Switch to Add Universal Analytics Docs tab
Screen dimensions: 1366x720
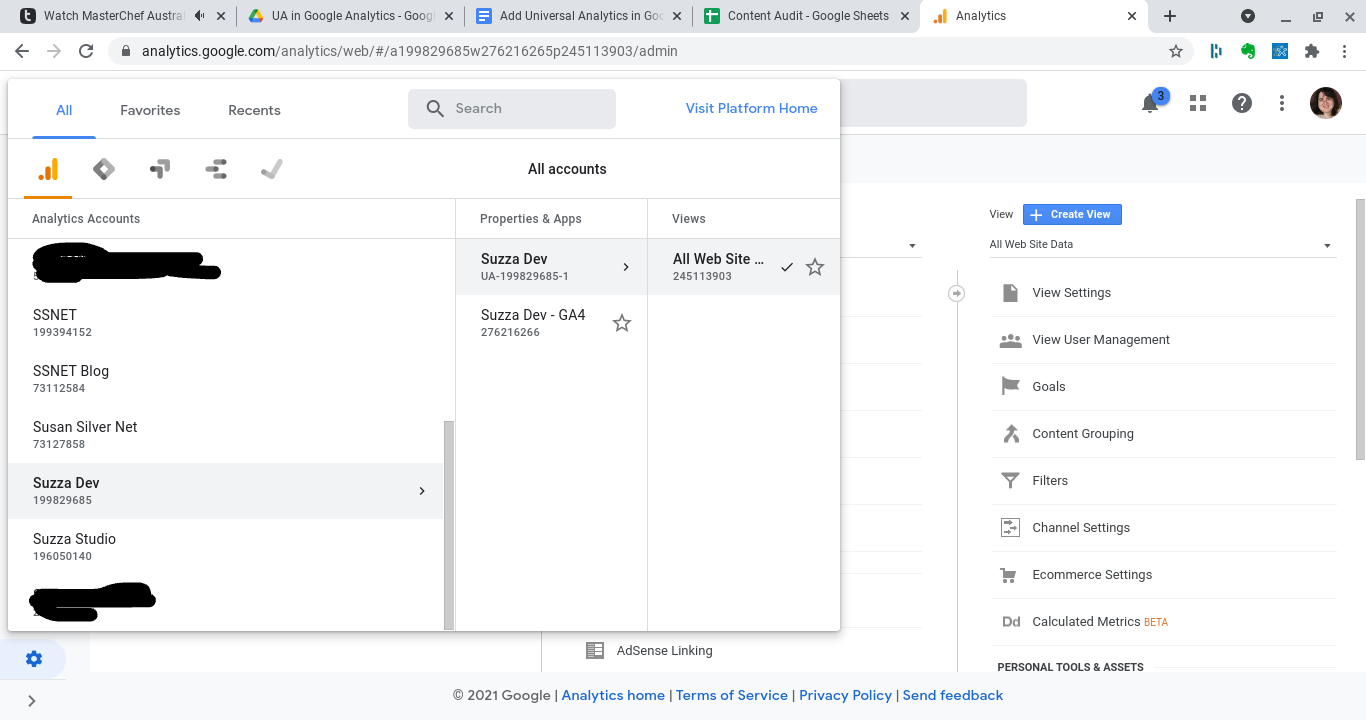pos(579,16)
